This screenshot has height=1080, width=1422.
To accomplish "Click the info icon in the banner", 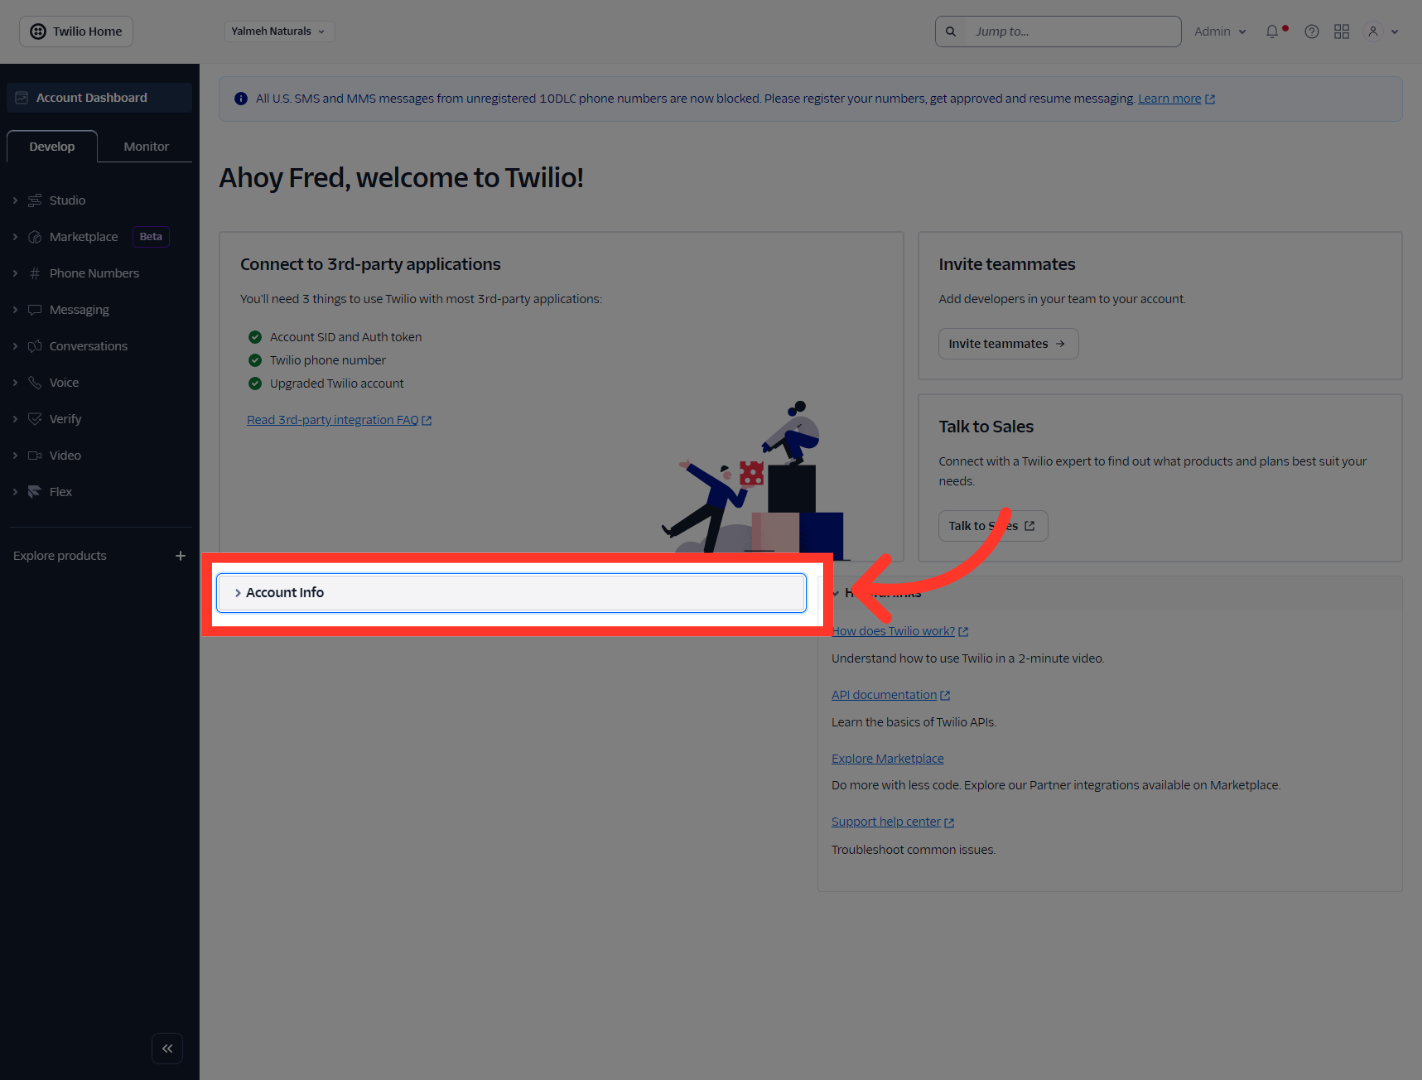I will tap(241, 99).
